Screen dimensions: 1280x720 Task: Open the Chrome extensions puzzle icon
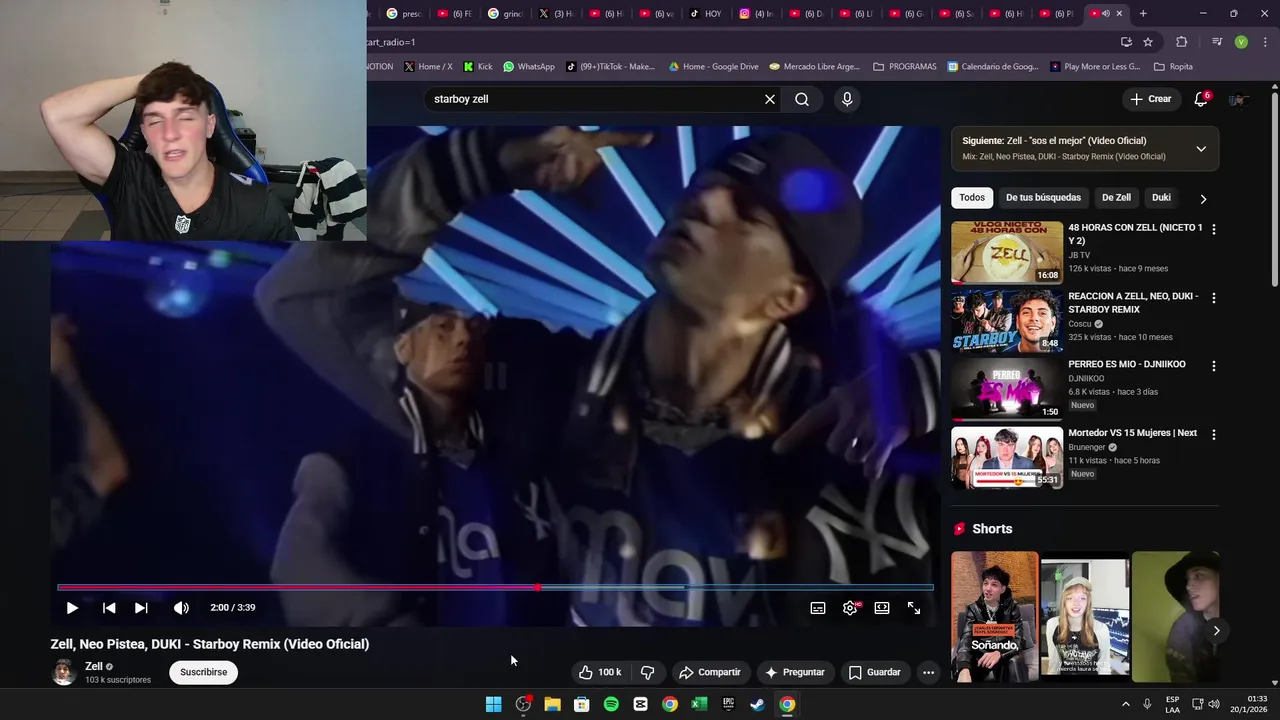pyautogui.click(x=1182, y=42)
